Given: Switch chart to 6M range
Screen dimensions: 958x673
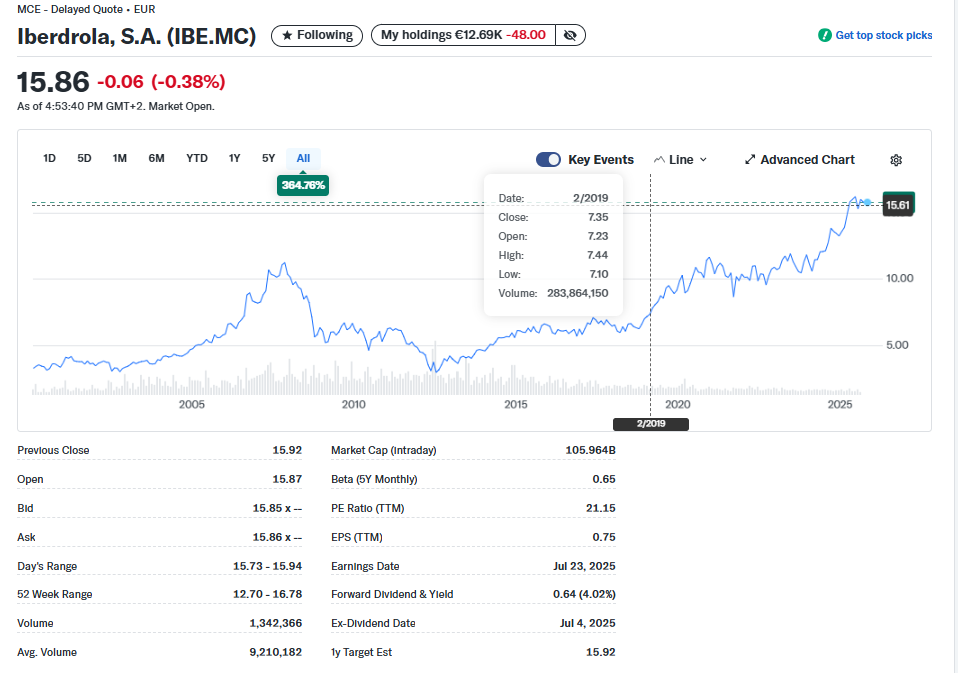Looking at the screenshot, I should [156, 159].
